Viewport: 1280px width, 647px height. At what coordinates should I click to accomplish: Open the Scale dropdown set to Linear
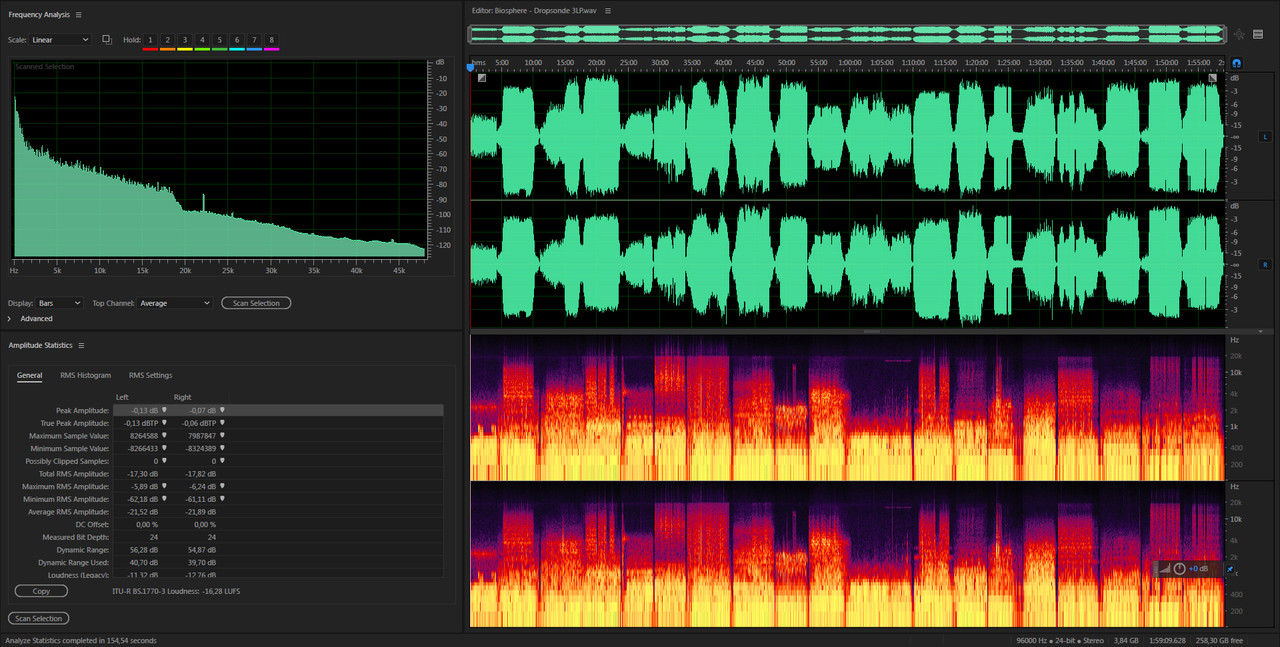60,40
